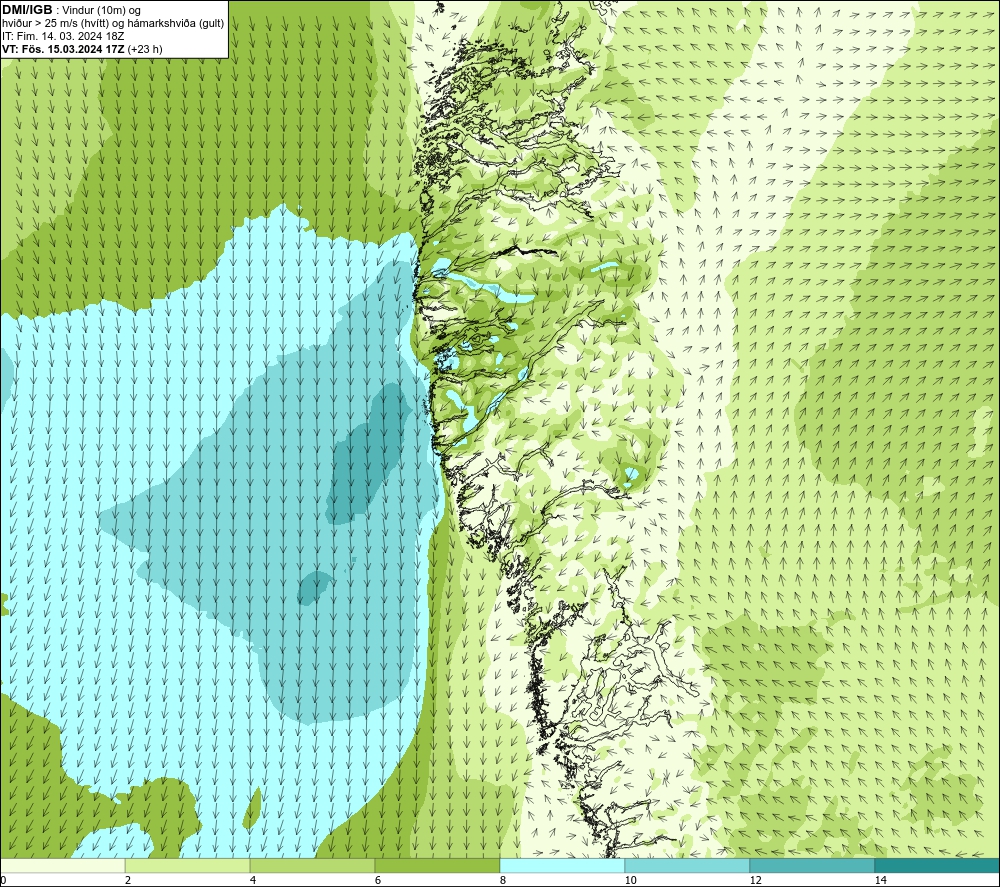Click the legend scale value "6"
1000x887 pixels.
click(378, 880)
